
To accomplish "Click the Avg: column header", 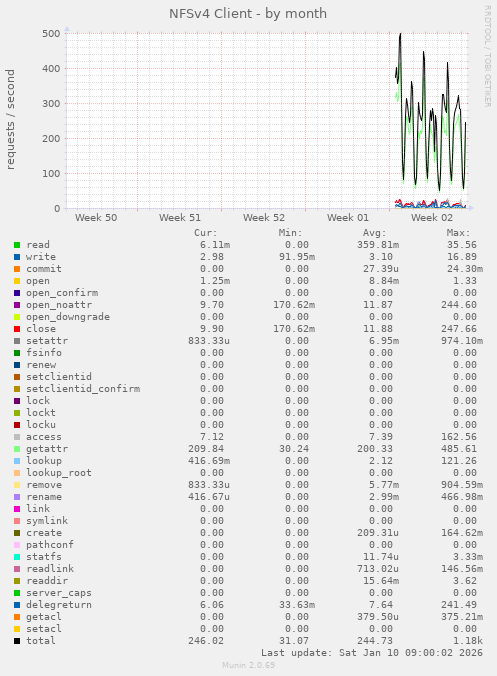I will tap(375, 233).
